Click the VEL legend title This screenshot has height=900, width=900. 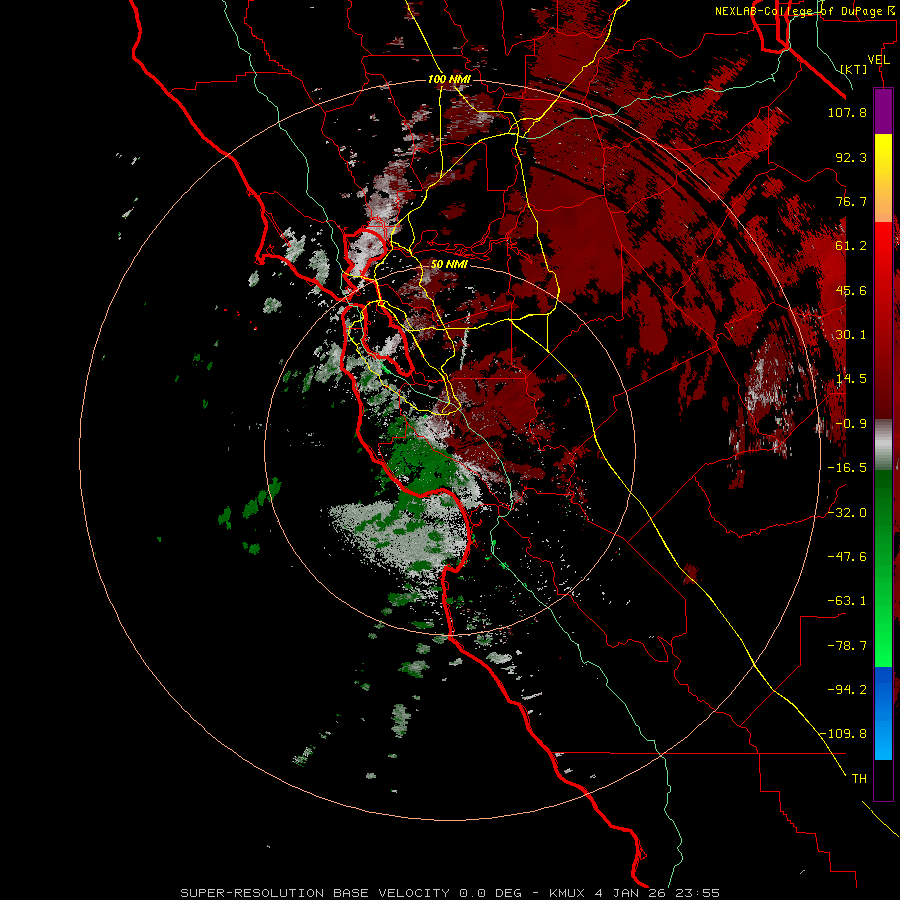point(878,60)
